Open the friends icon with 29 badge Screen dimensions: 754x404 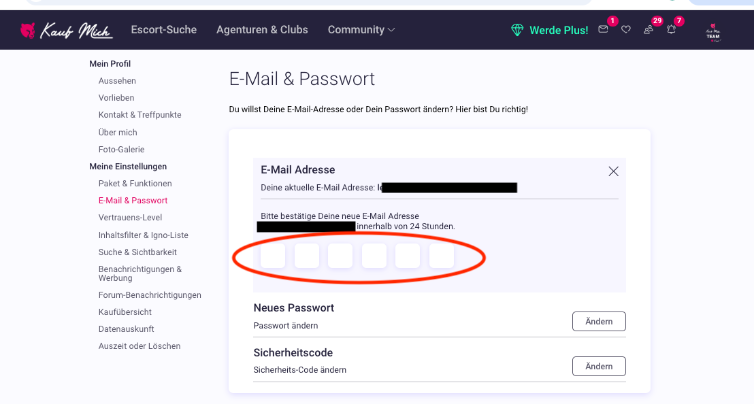tap(648, 30)
